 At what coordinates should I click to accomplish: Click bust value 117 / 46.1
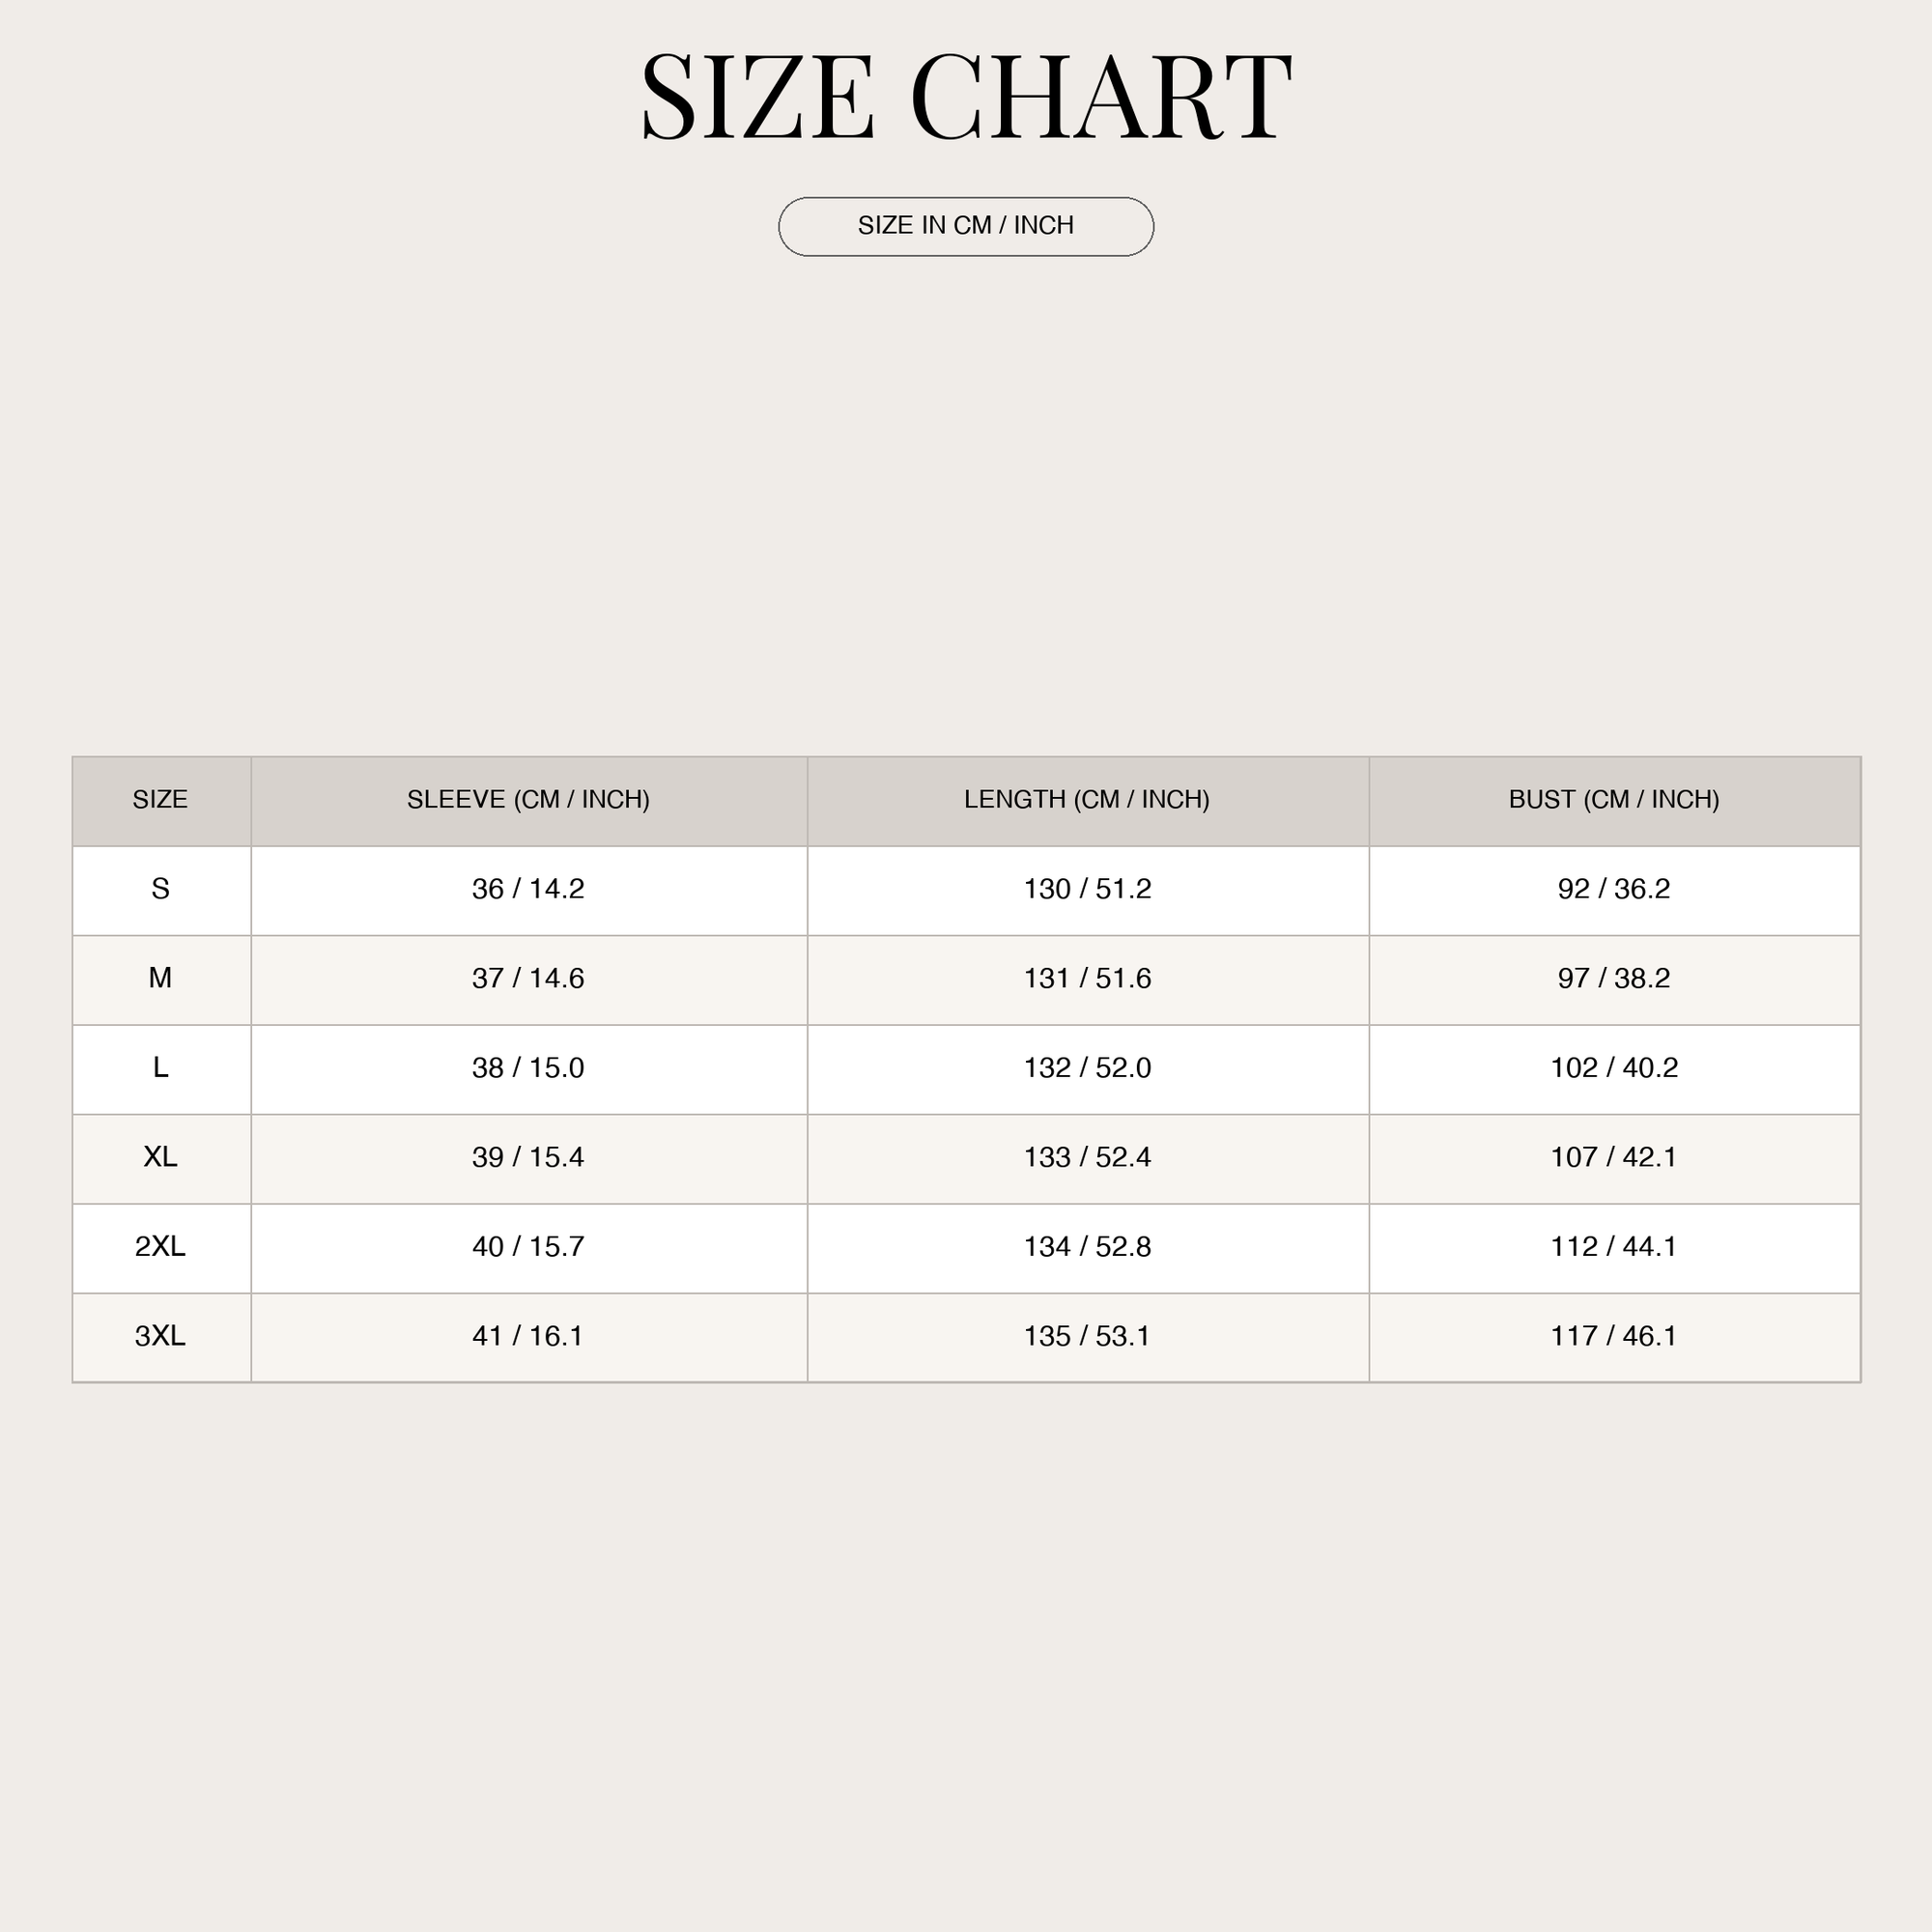click(1614, 1335)
